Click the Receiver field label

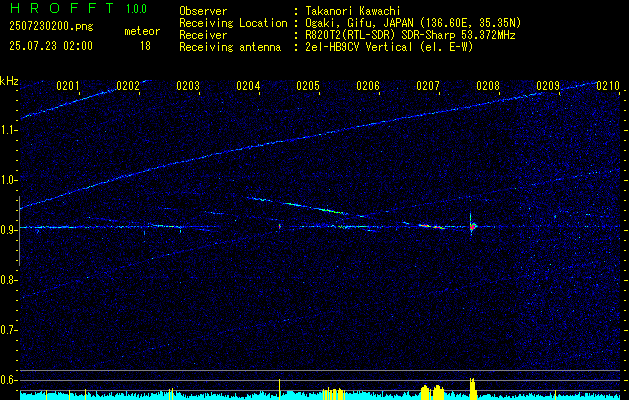[203, 35]
